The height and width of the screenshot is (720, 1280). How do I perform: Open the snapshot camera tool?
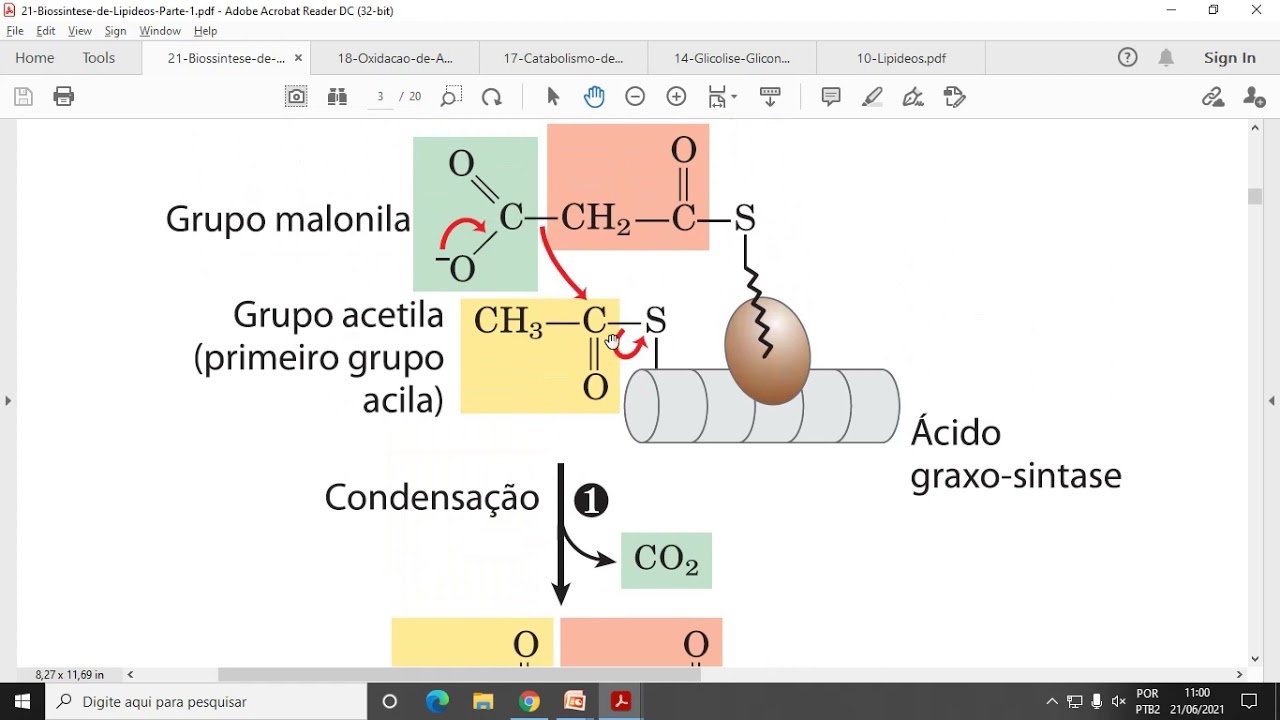tap(296, 97)
